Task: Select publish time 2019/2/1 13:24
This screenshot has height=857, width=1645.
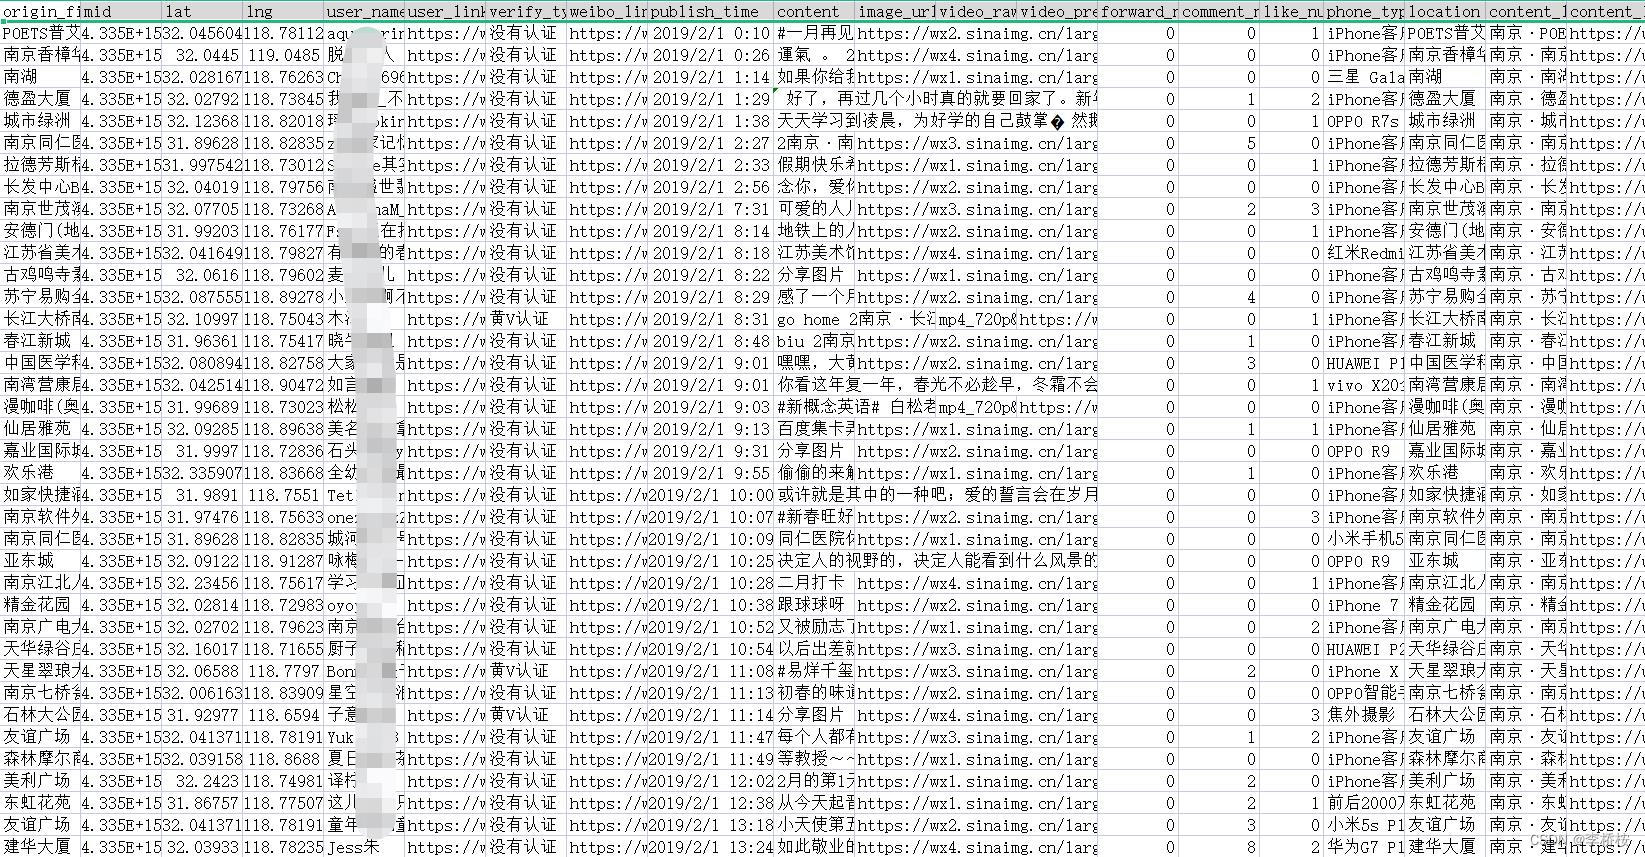Action: pyautogui.click(x=710, y=847)
